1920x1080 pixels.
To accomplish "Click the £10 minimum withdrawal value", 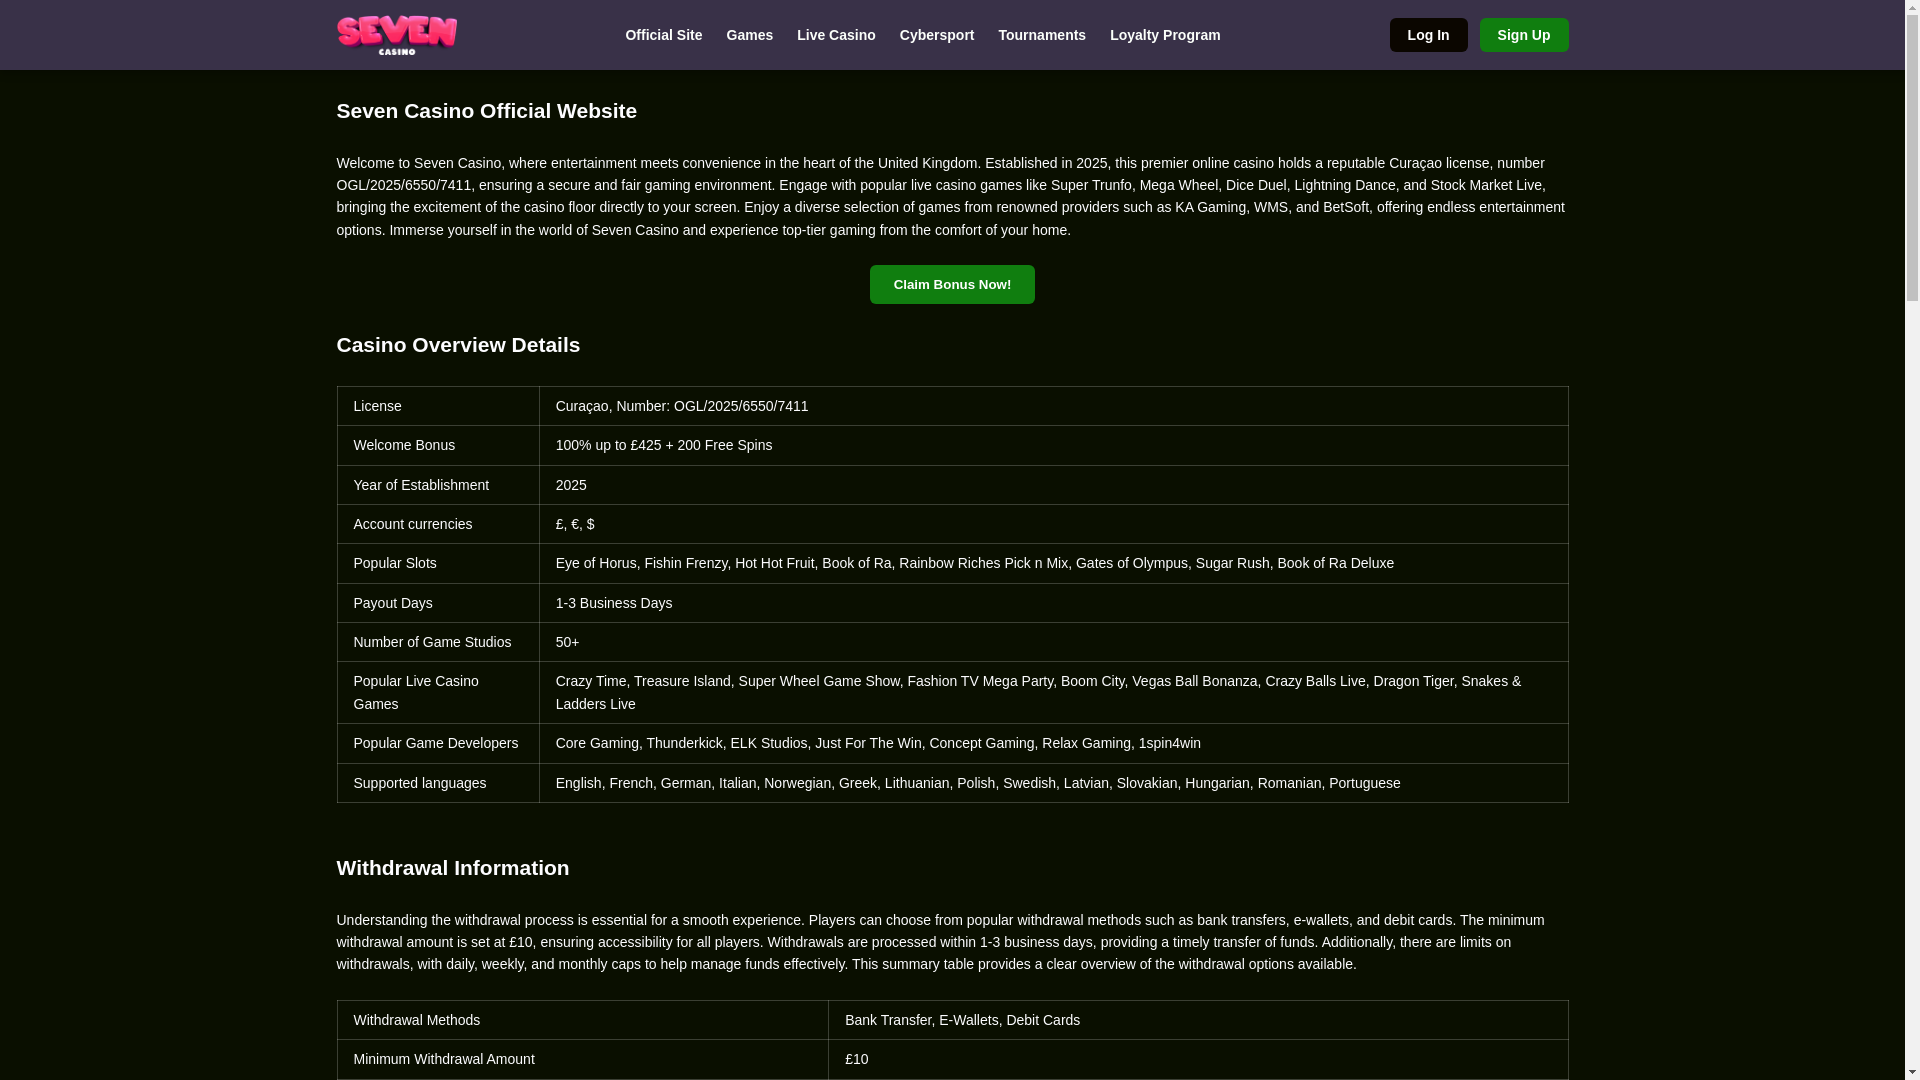I will point(1198,1059).
